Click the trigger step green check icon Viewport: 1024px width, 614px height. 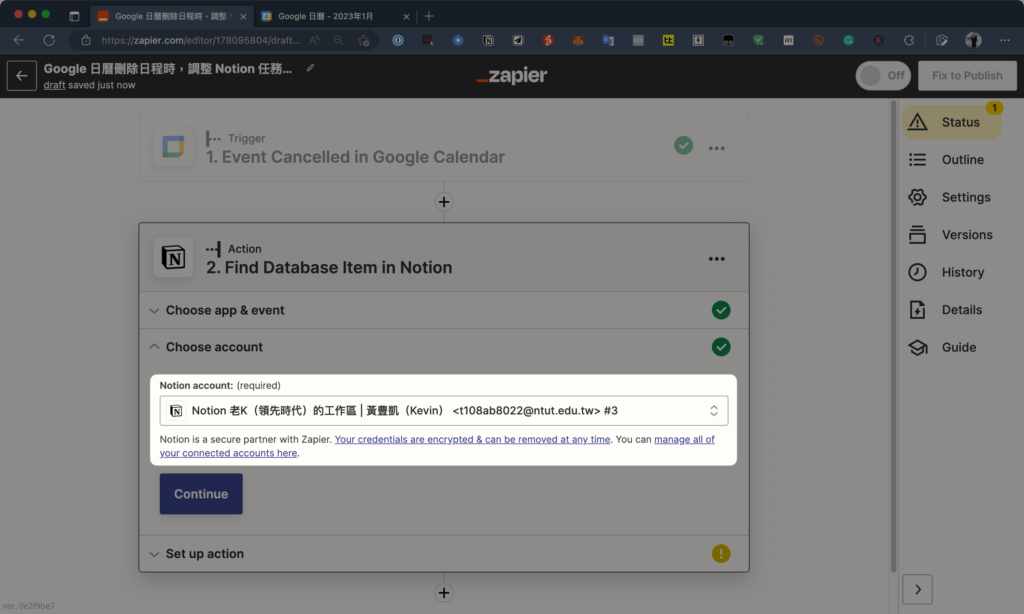click(x=684, y=145)
